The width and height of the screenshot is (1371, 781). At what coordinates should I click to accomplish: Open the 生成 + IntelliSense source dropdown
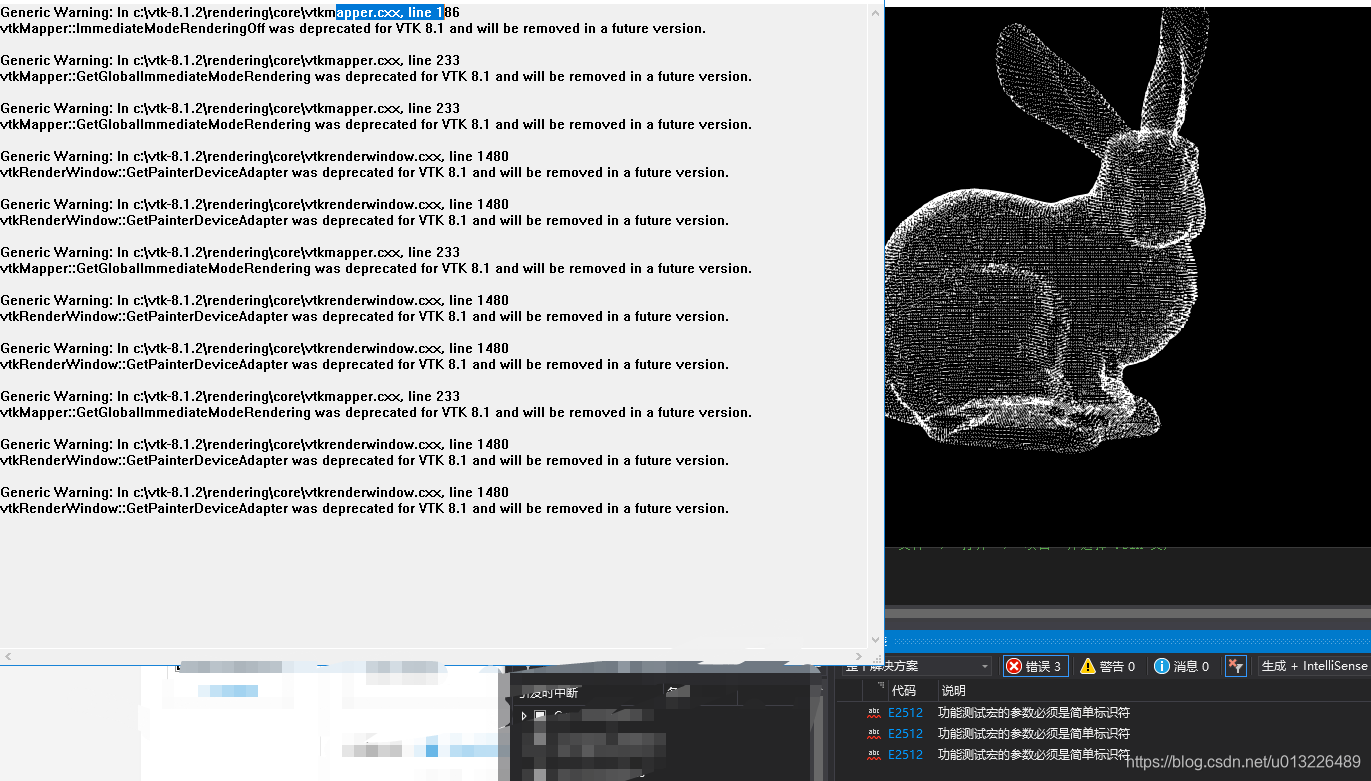pyautogui.click(x=1313, y=666)
